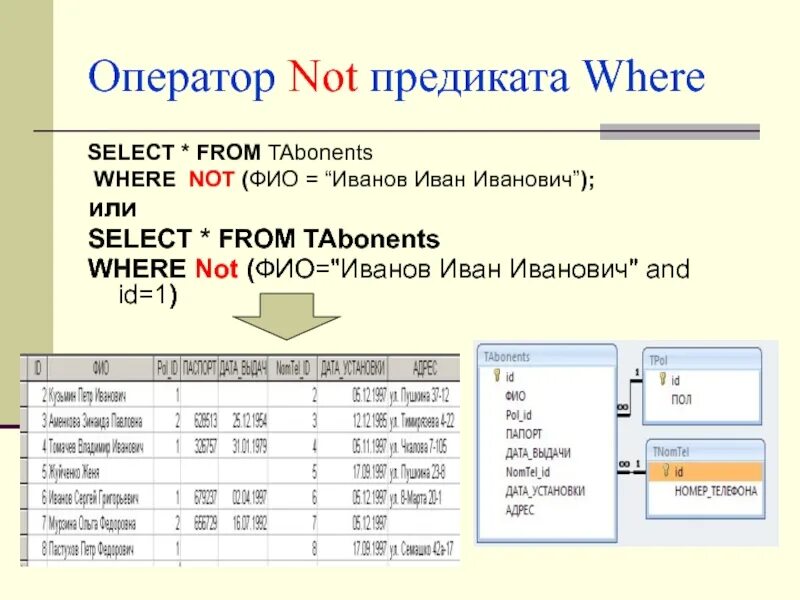Select row header for Пастухов row
The width and height of the screenshot is (800, 600).
[23, 548]
